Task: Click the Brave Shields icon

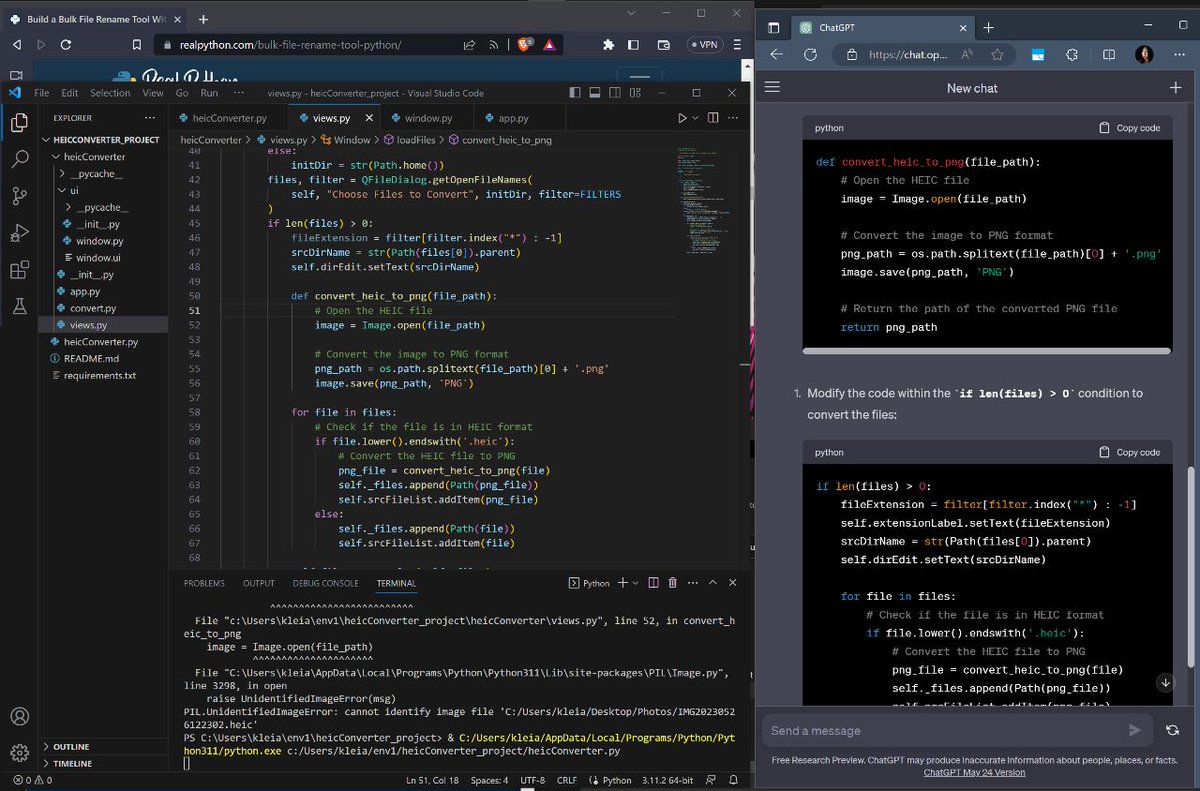Action: tap(526, 45)
